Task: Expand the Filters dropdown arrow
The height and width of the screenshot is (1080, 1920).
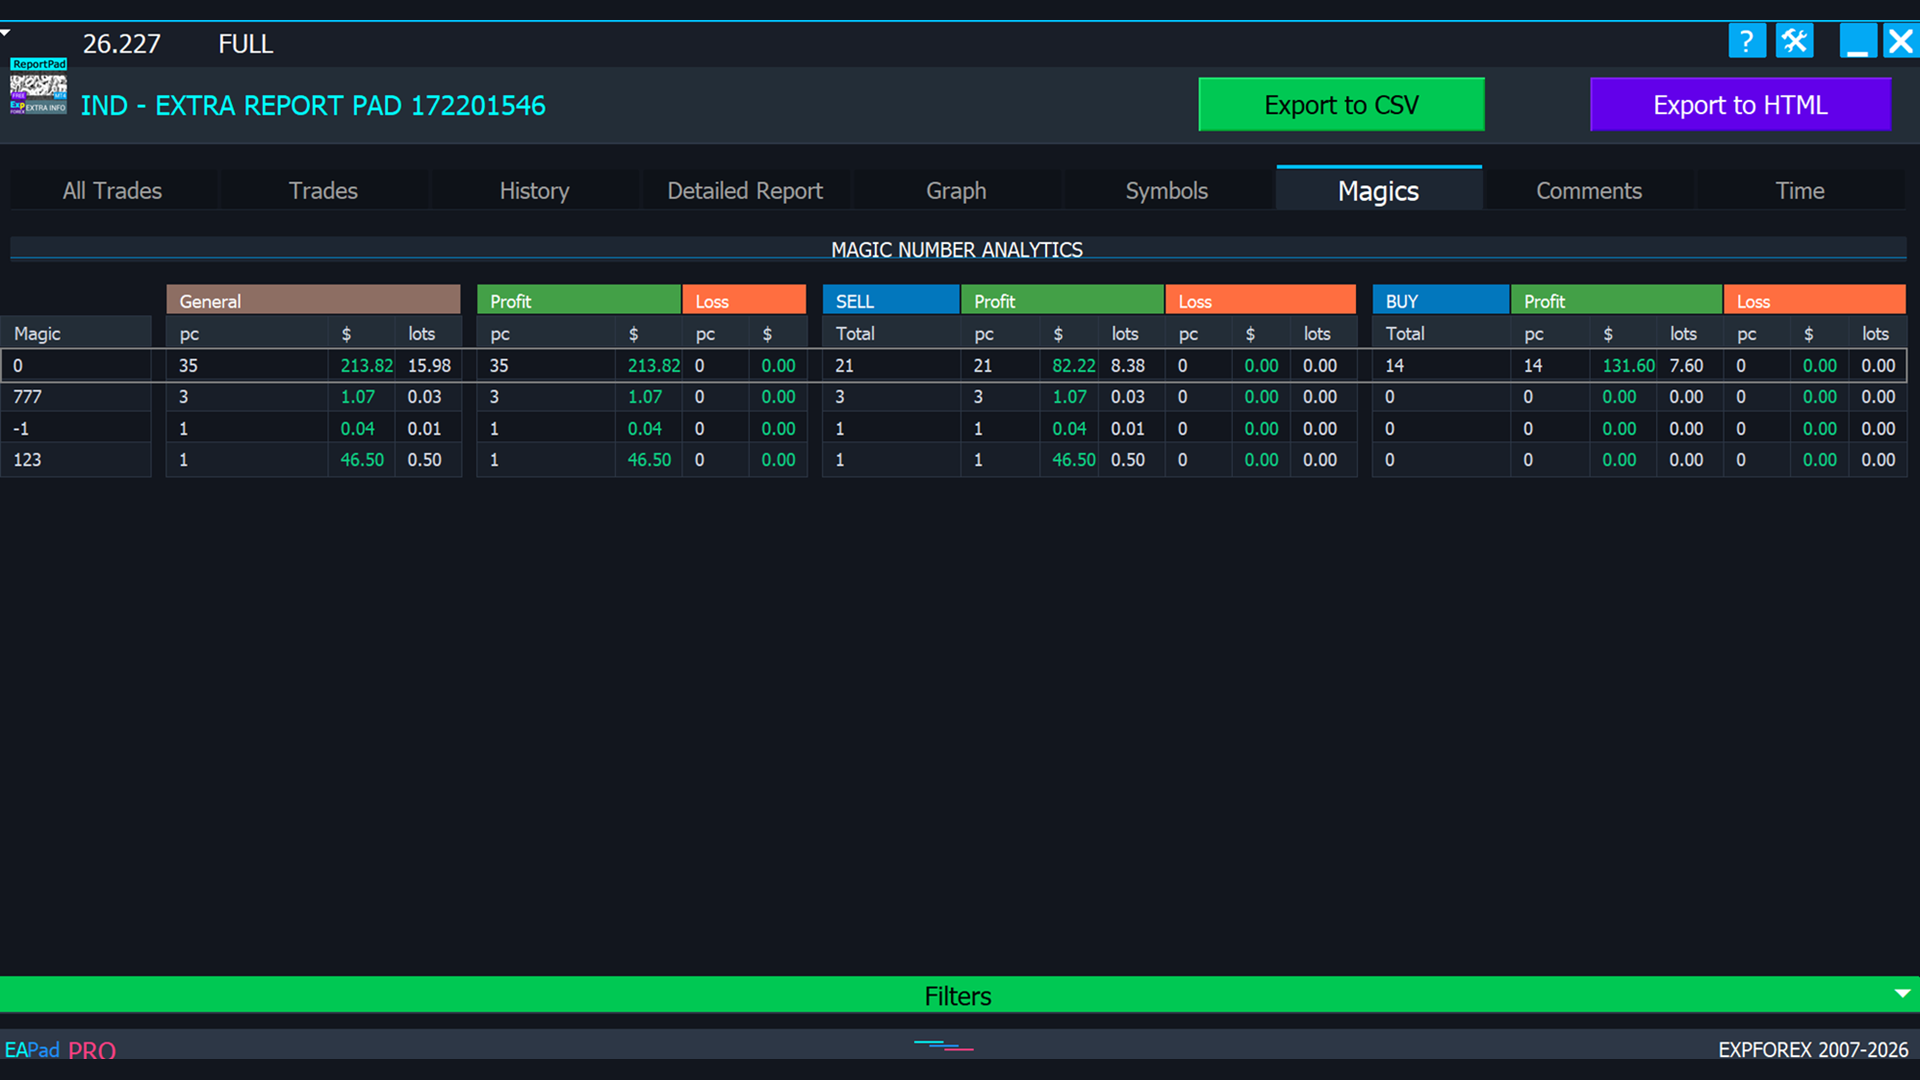Action: (x=1902, y=994)
